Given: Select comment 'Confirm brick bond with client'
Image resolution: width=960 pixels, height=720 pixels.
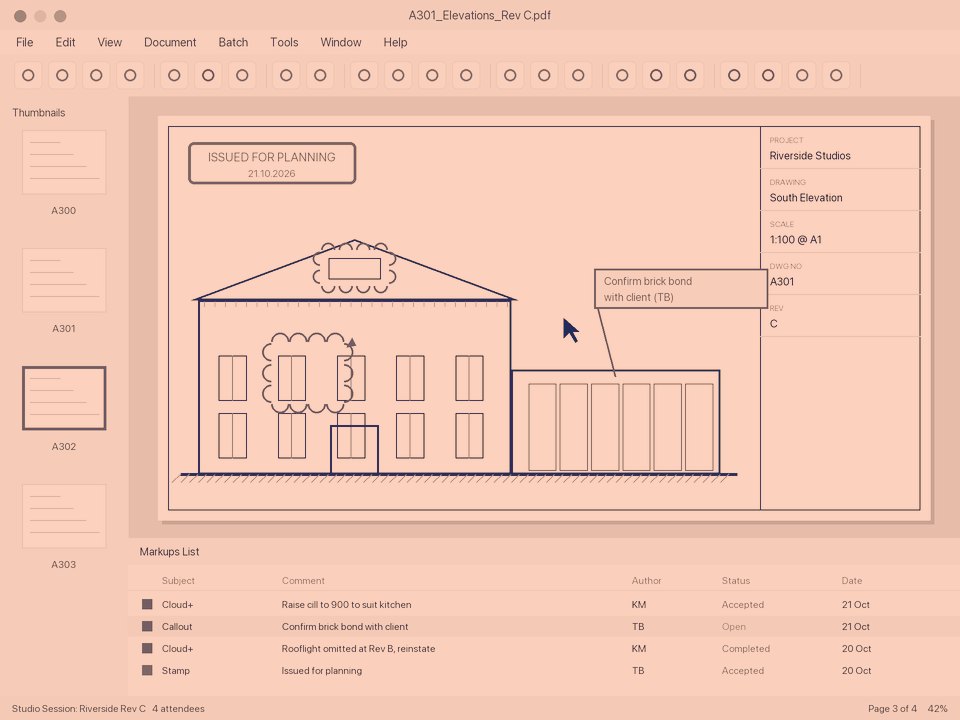Looking at the screenshot, I should click(345, 626).
